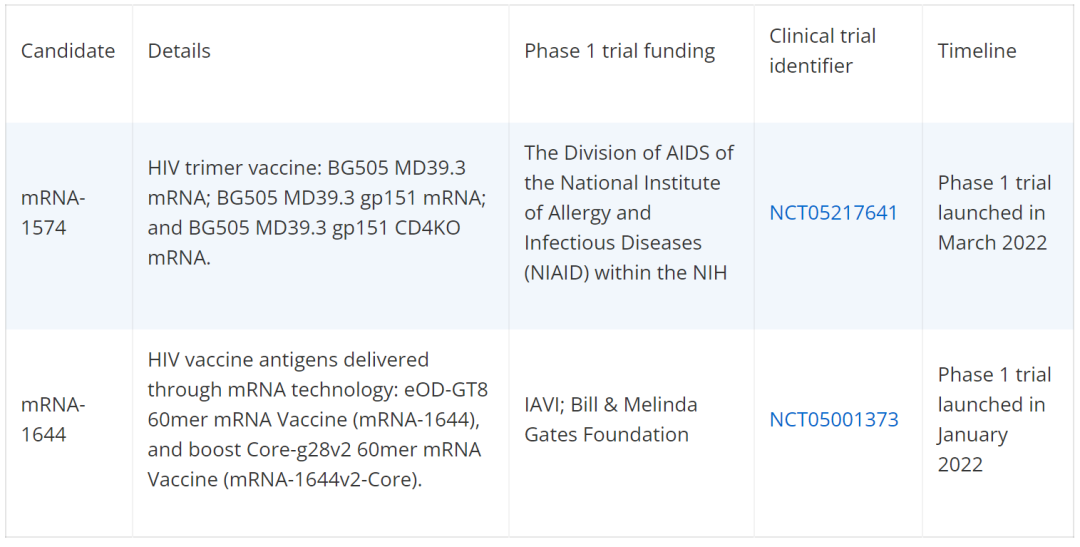Click the March 2022 timeline cell
The image size is (1080, 547).
pos(992,243)
